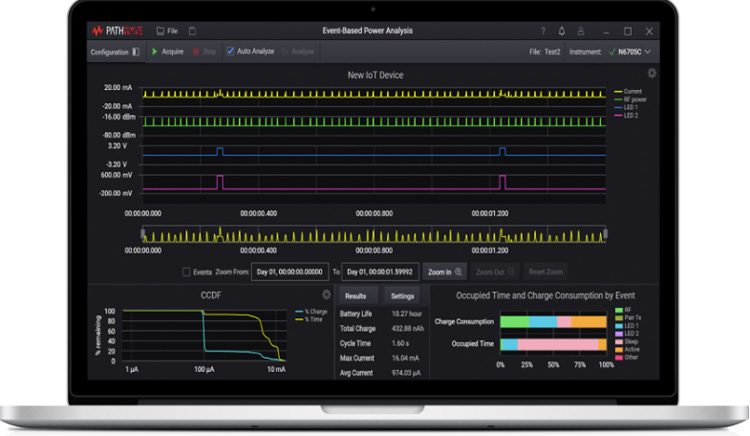Click the zoom range end time field
The height and width of the screenshot is (436, 750).
coord(380,271)
